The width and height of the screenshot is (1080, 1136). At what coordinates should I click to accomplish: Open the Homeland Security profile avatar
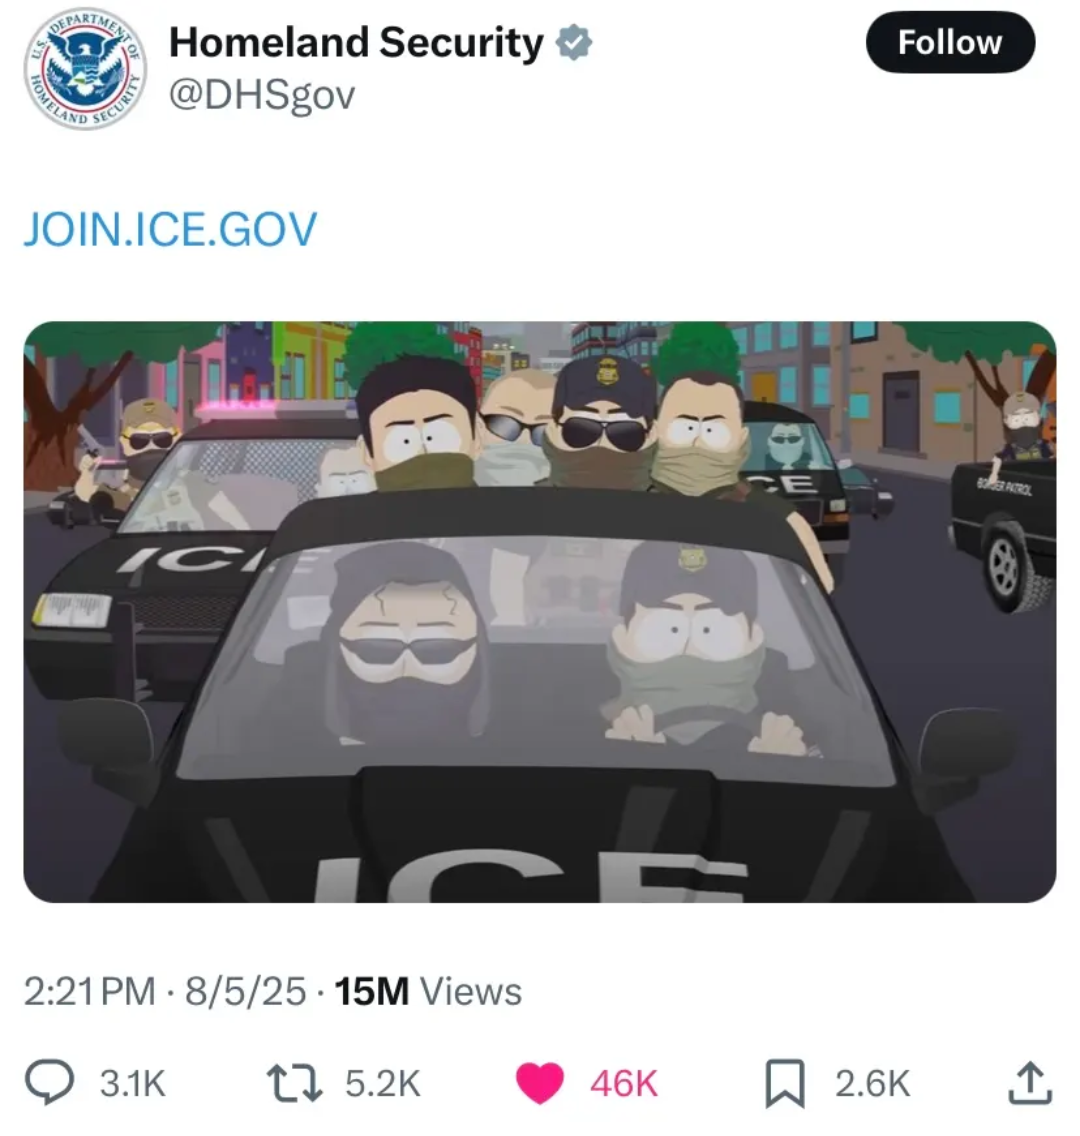click(x=85, y=70)
